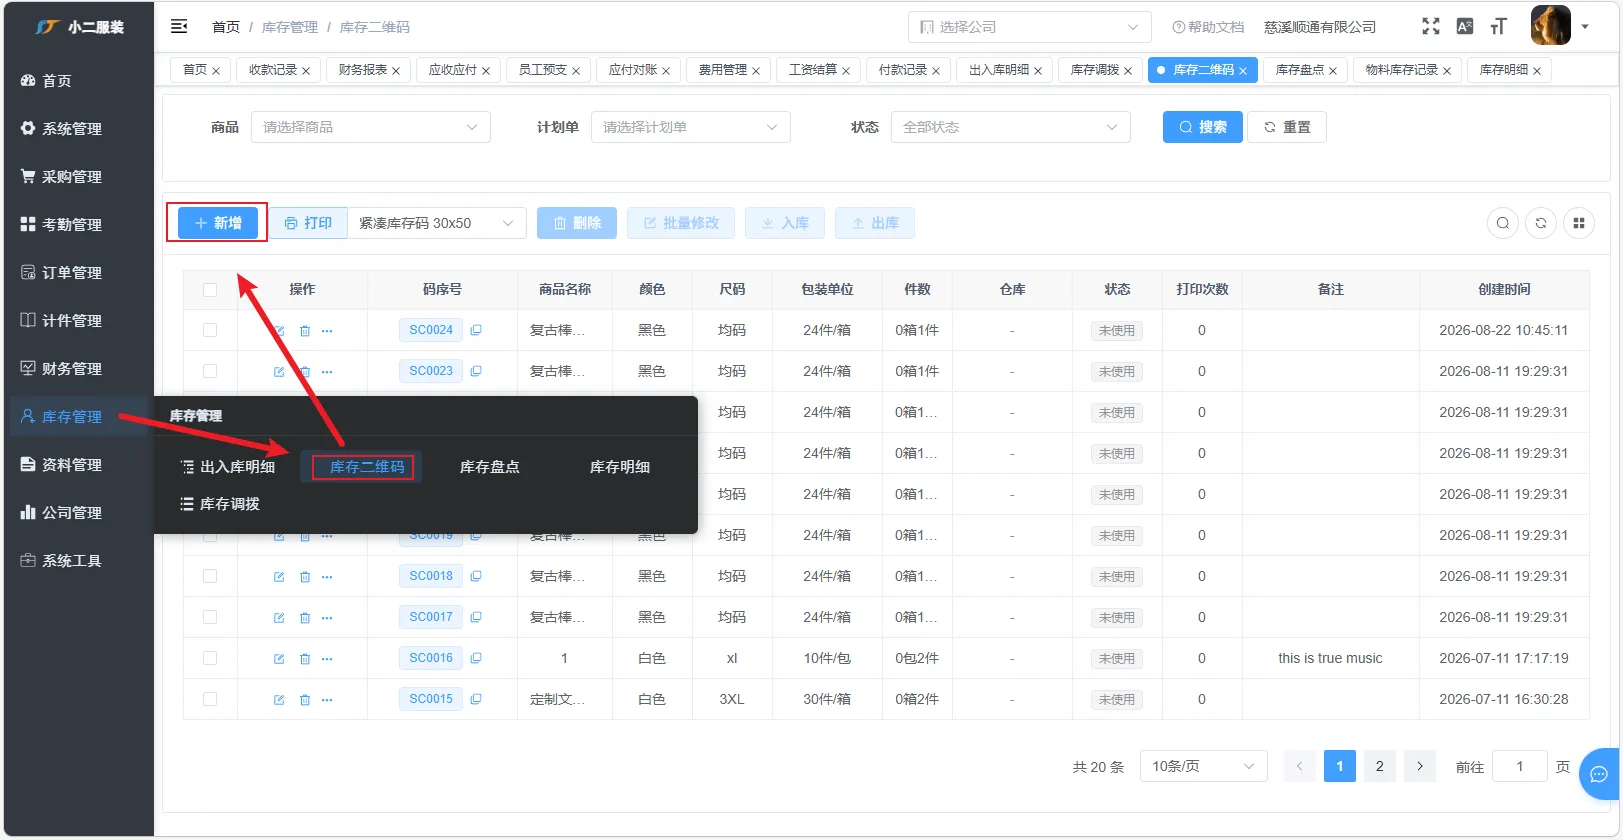Select 库存盘点 in the flyout menu

489,467
